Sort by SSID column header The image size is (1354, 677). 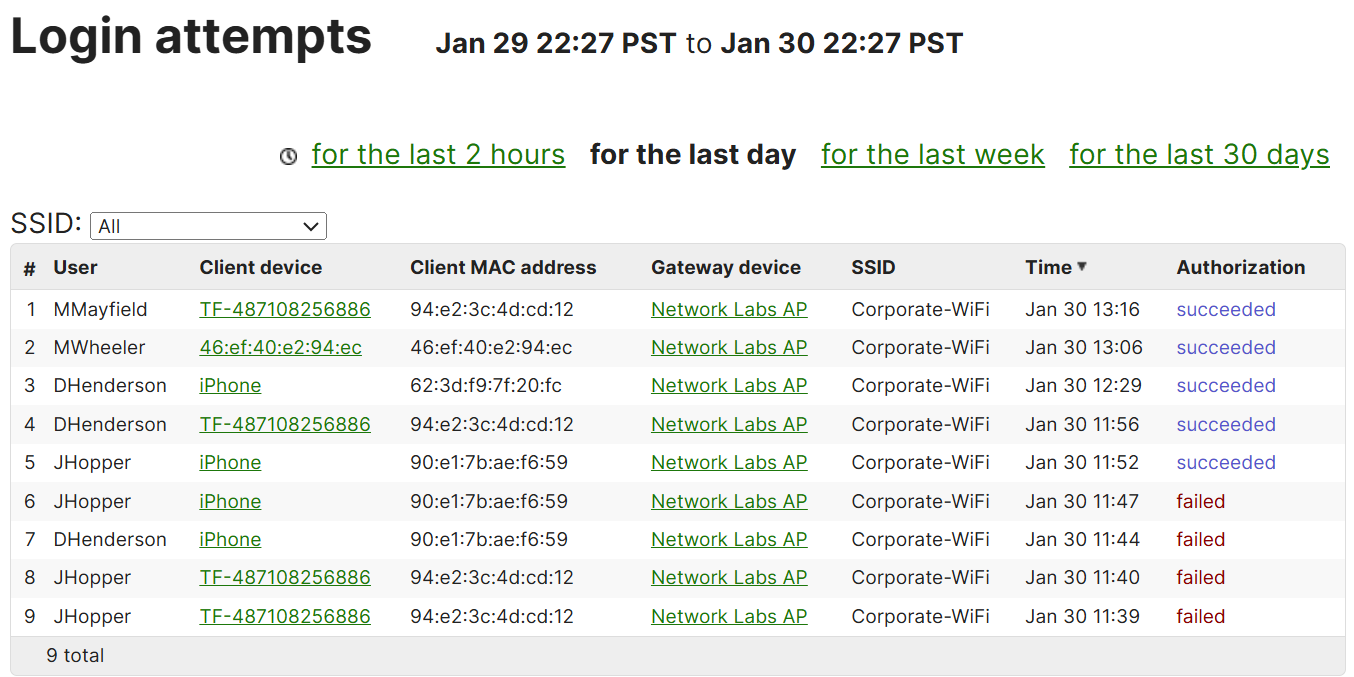click(873, 267)
